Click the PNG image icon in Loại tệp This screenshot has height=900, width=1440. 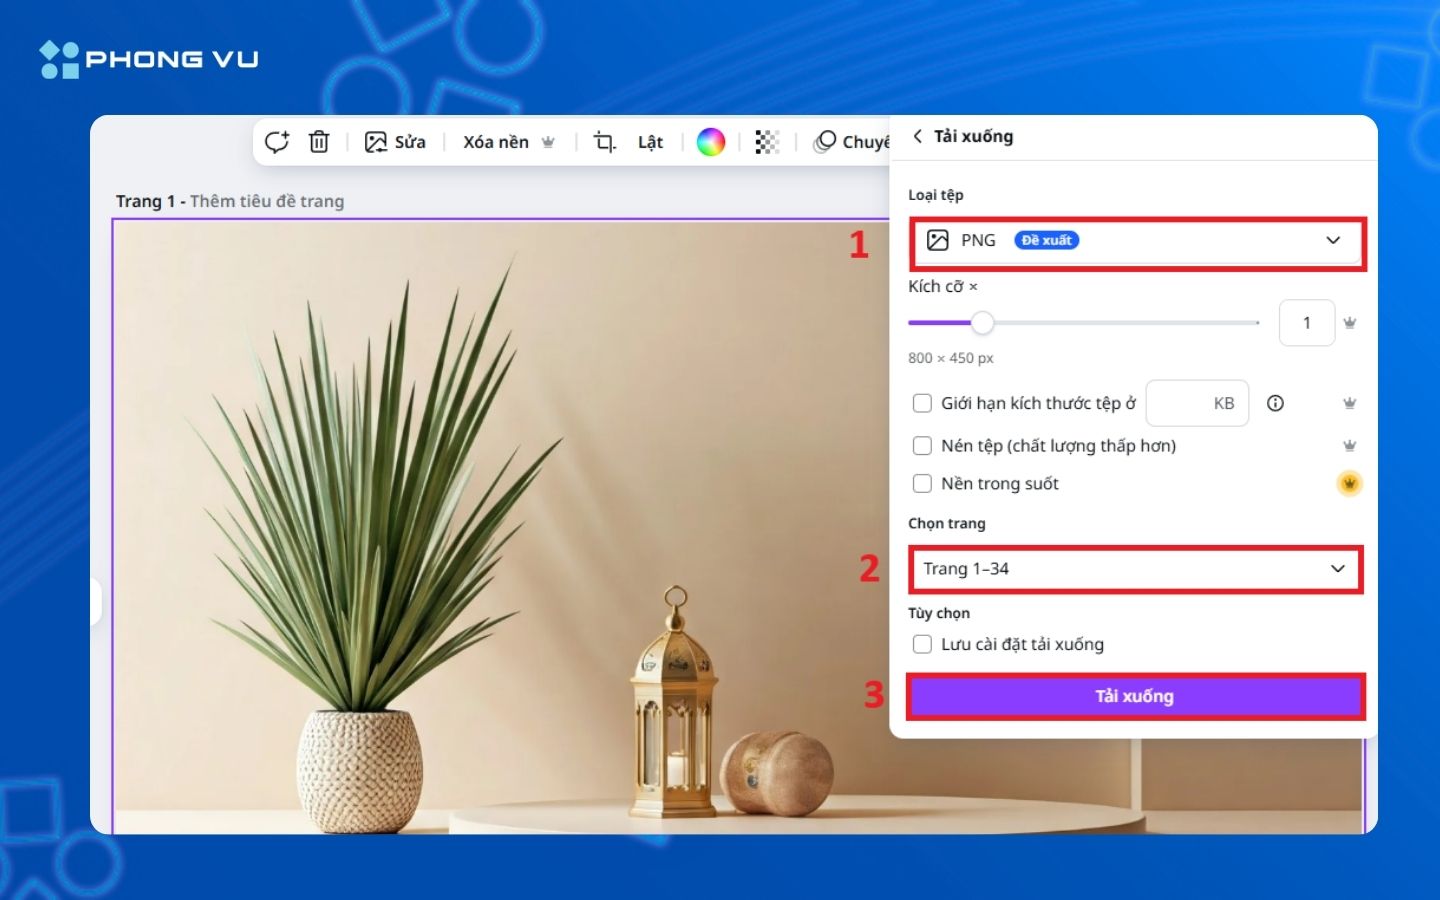pyautogui.click(x=938, y=240)
